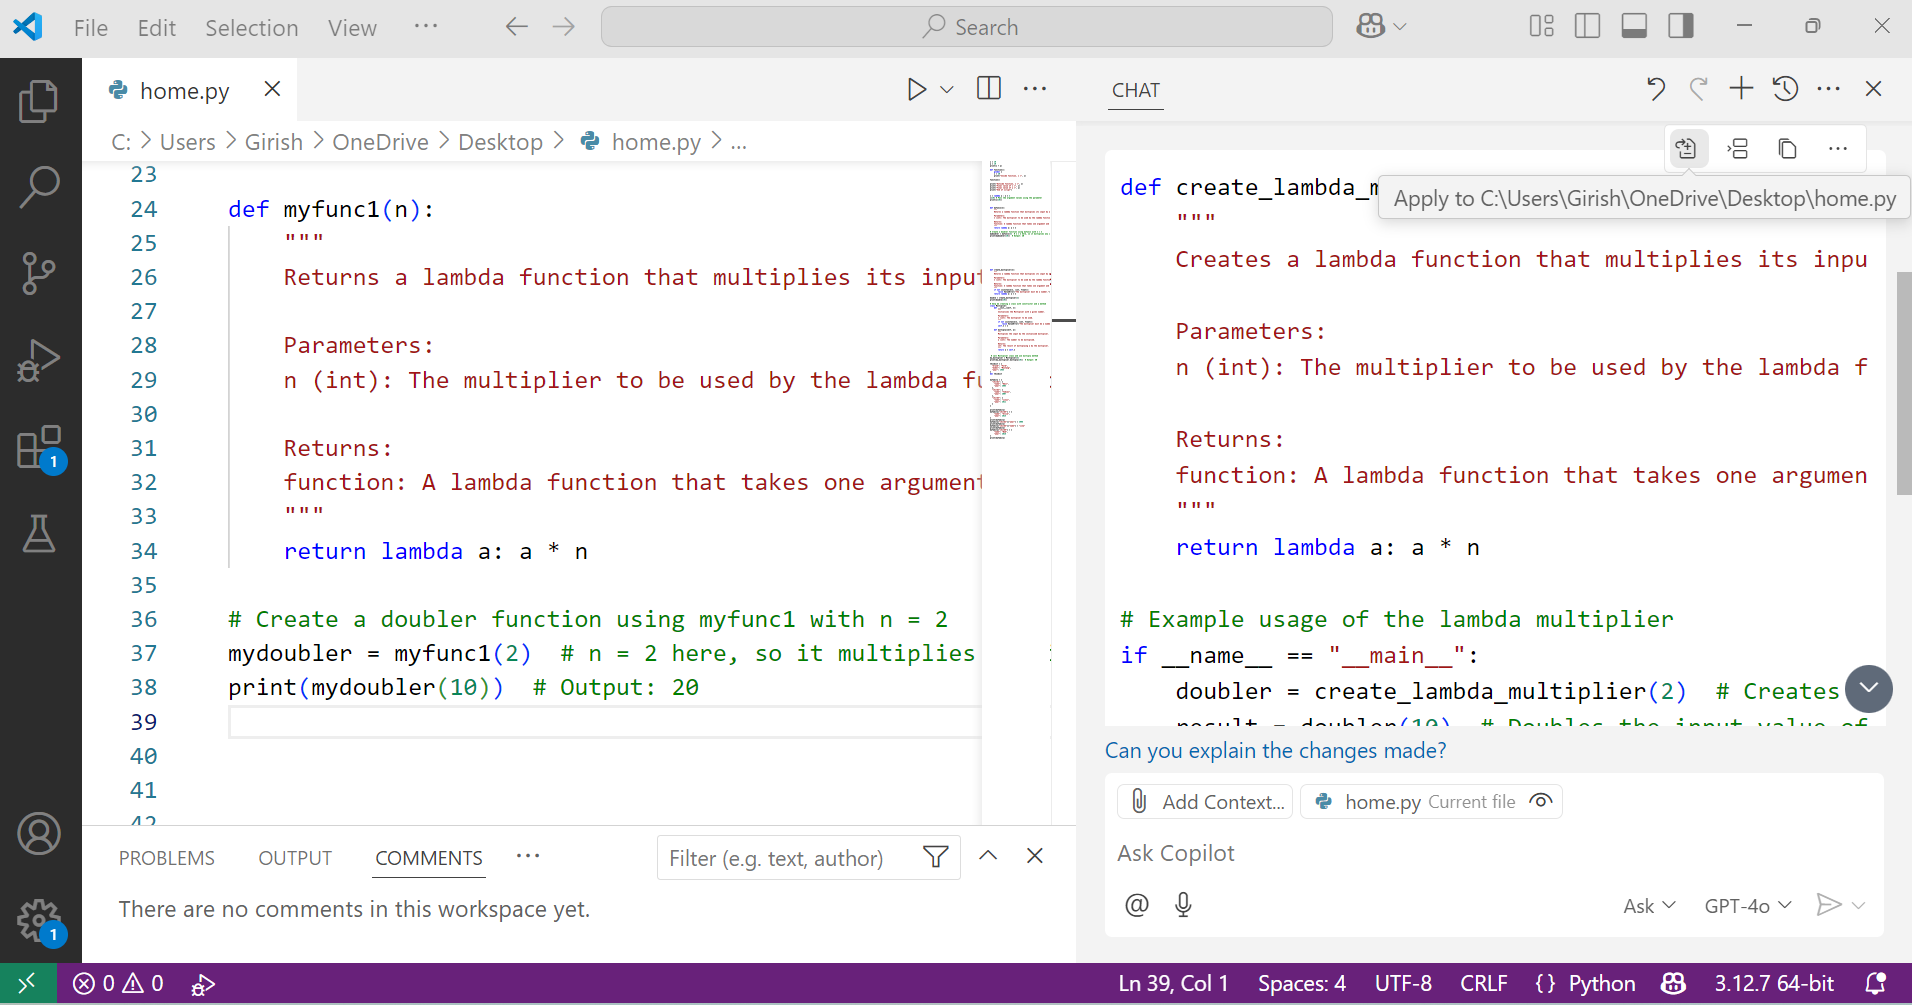Image resolution: width=1912 pixels, height=1005 pixels.
Task: Click the 'Can you explain the changes made?' suggestion
Action: pyautogui.click(x=1276, y=750)
